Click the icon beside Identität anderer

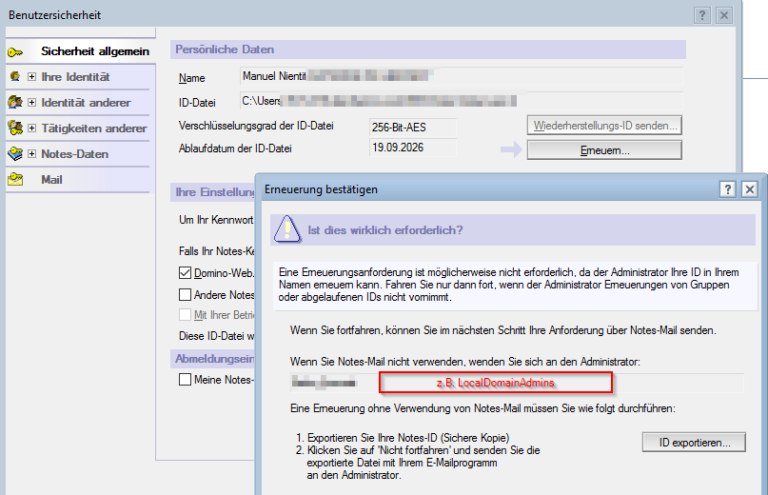tap(15, 102)
